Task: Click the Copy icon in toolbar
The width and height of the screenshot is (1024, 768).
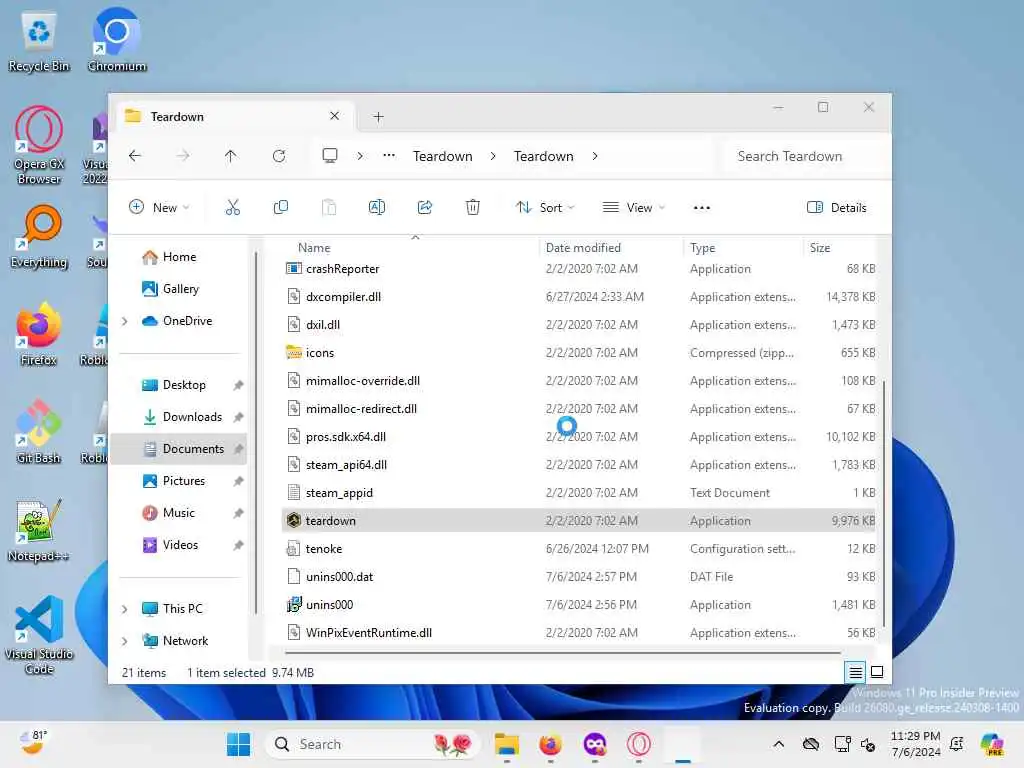Action: point(281,208)
